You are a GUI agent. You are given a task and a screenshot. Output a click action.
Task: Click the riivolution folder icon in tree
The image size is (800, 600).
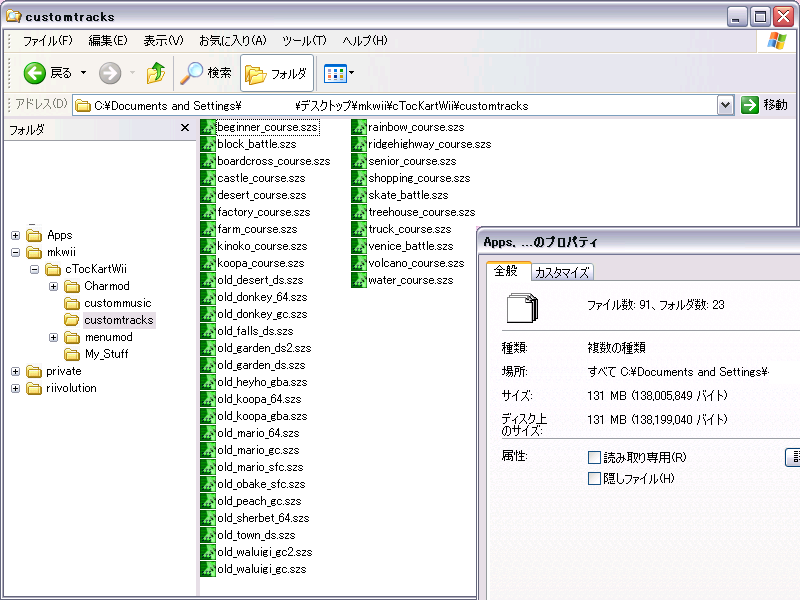(34, 388)
